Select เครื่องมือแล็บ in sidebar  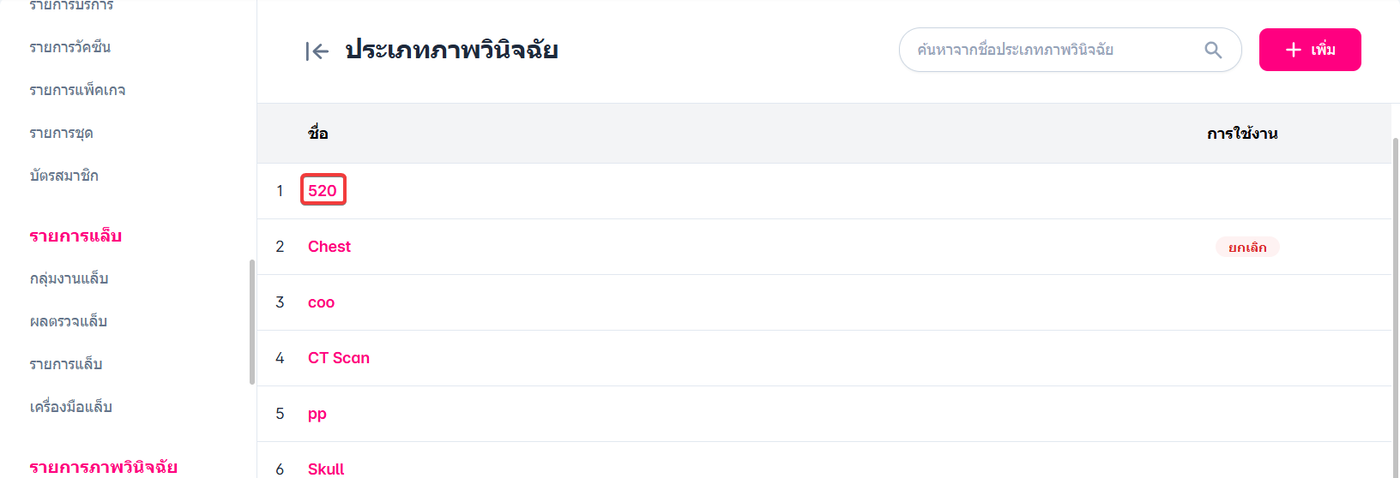pyautogui.click(x=71, y=407)
